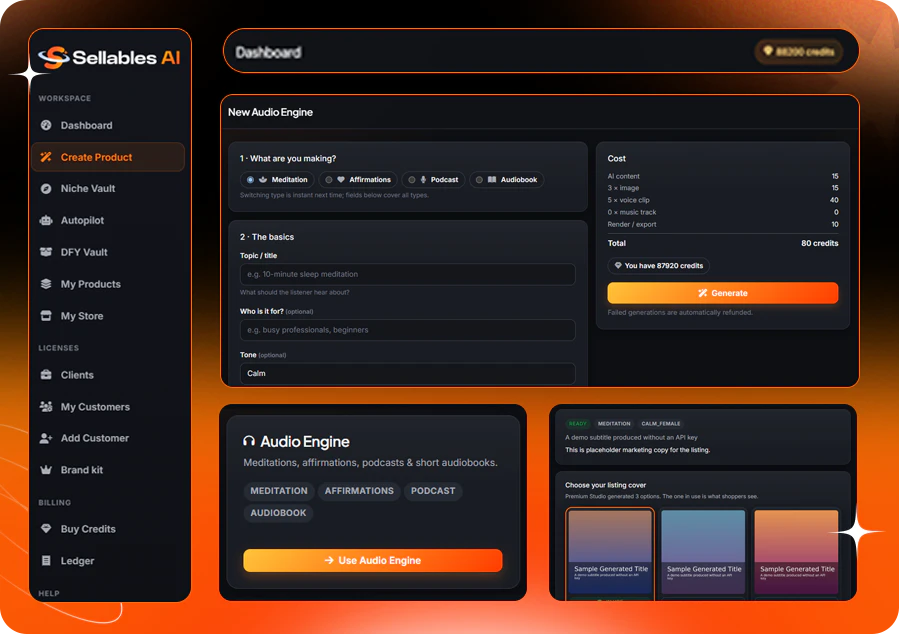Click the headphones icon beside Audio Engine
This screenshot has width=900, height=635.
tap(249, 441)
